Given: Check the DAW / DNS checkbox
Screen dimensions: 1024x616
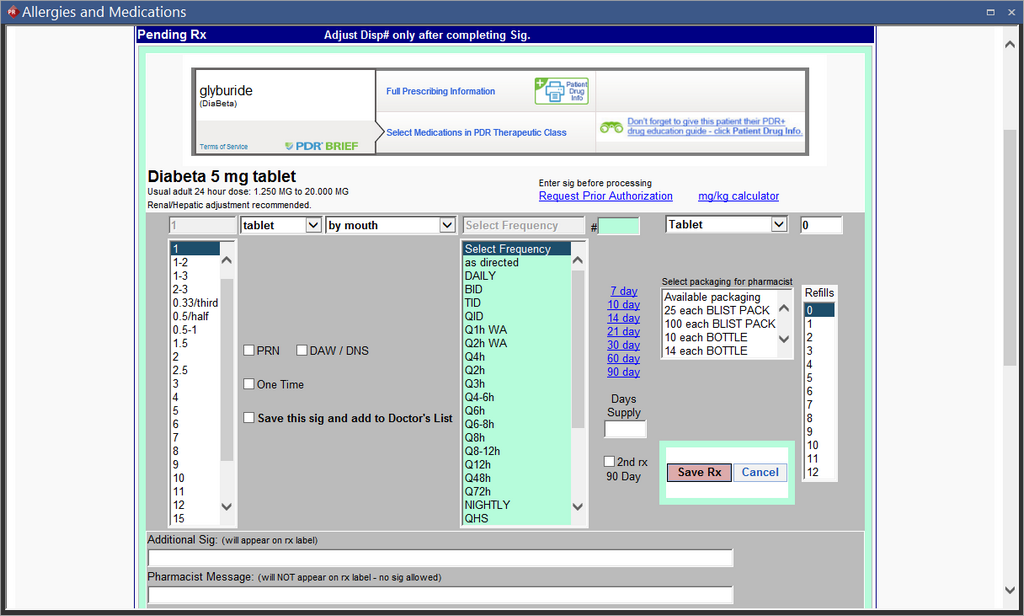Looking at the screenshot, I should 301,351.
